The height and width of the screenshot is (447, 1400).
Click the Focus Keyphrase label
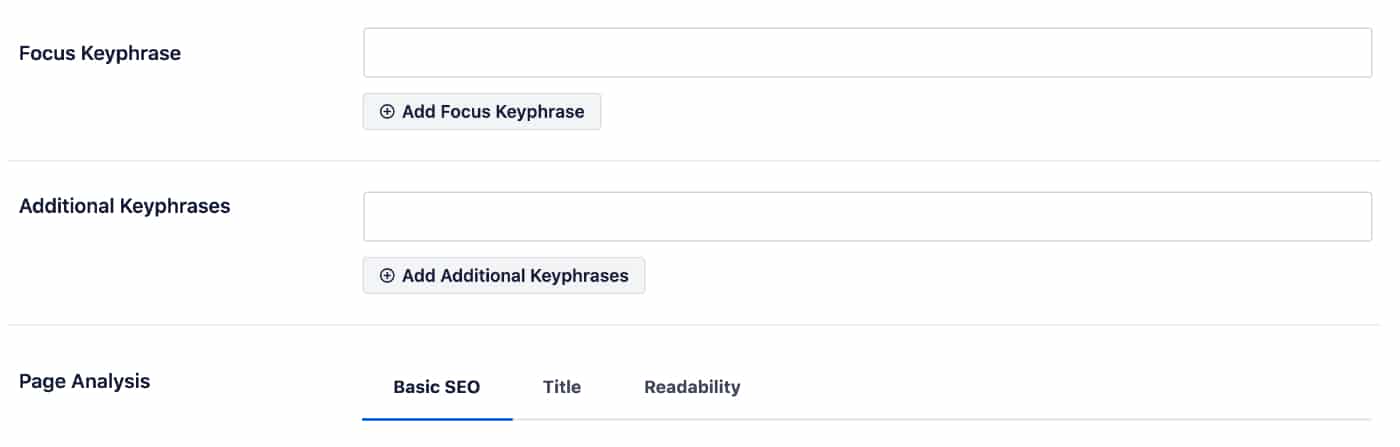pos(100,54)
